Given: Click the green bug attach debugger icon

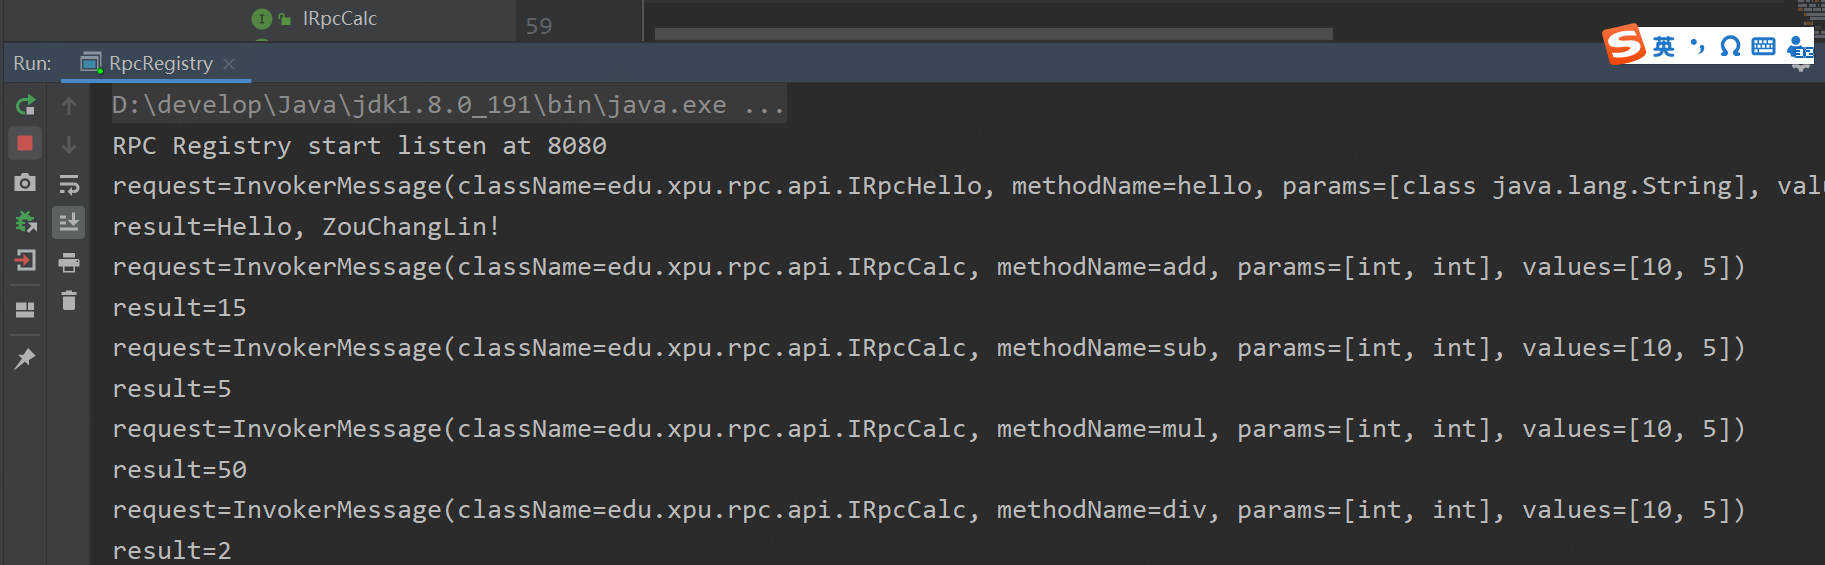Looking at the screenshot, I should 25,222.
